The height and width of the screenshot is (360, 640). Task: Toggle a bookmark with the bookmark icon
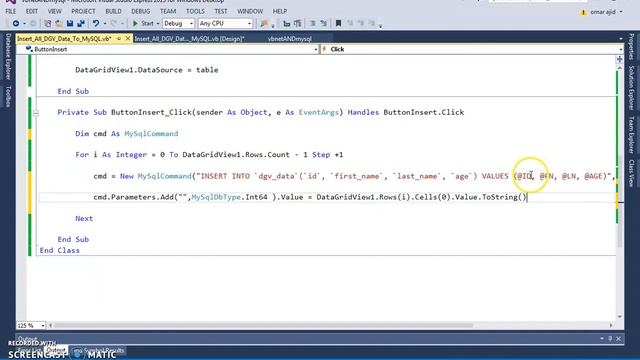338,24
